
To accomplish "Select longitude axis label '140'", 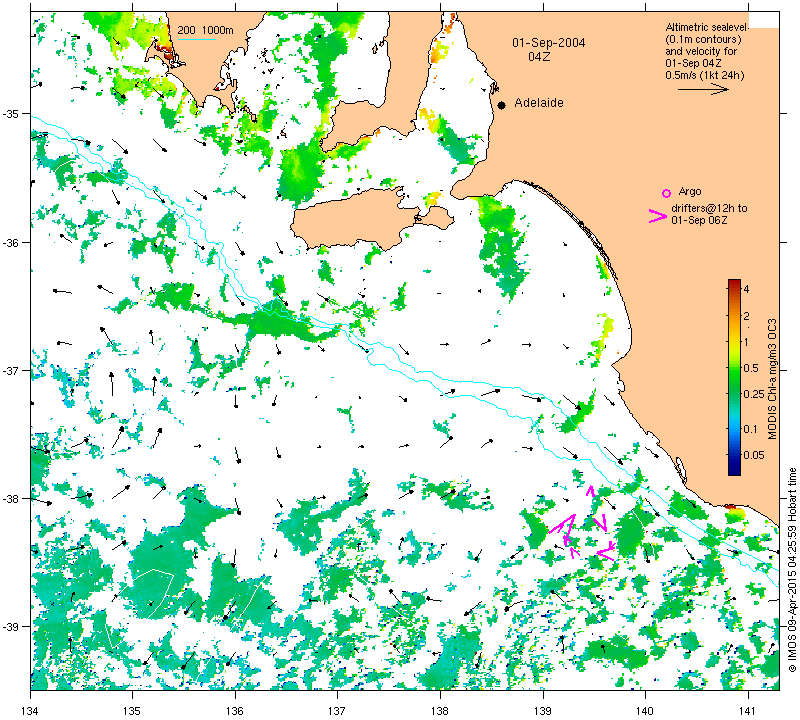I will [645, 710].
